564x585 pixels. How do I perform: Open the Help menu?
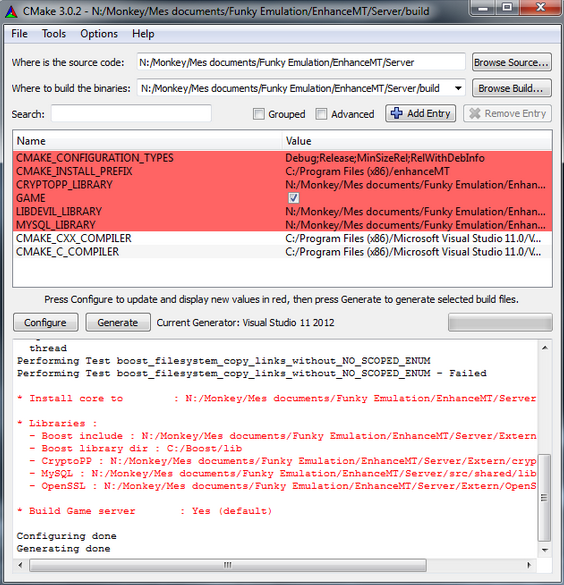[143, 34]
